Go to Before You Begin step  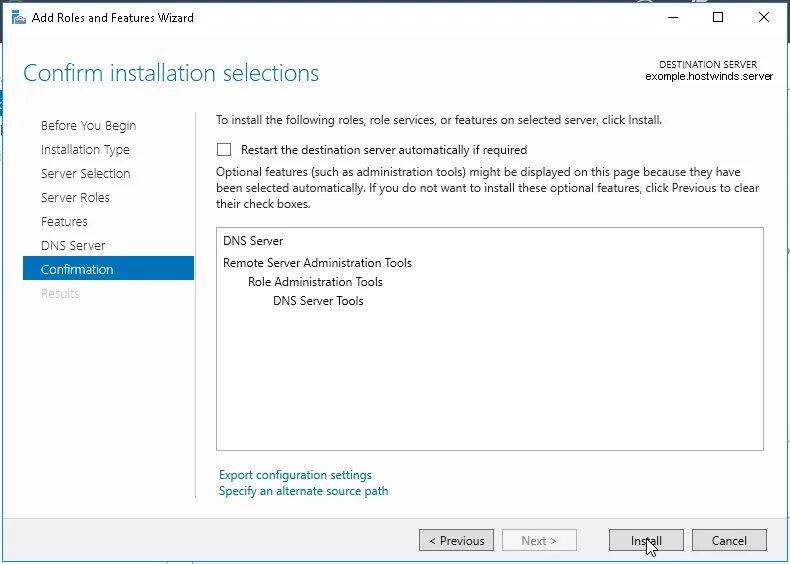(x=89, y=126)
